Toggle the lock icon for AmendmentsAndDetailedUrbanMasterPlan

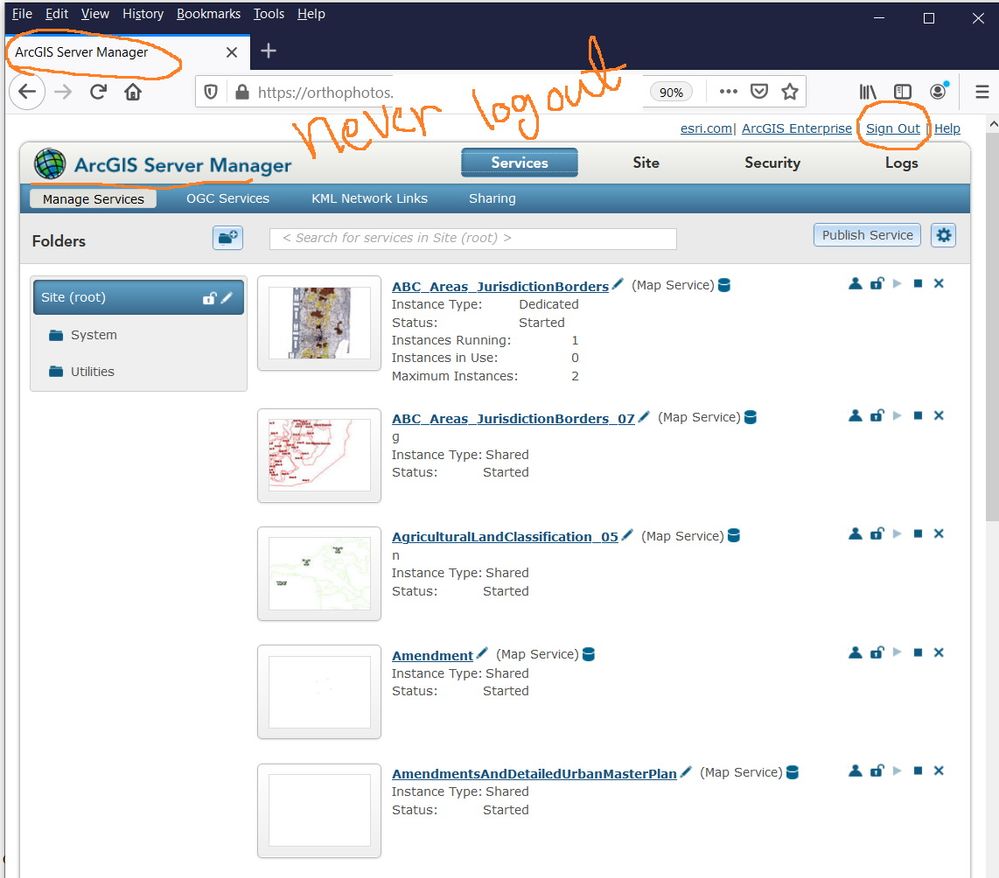[877, 770]
